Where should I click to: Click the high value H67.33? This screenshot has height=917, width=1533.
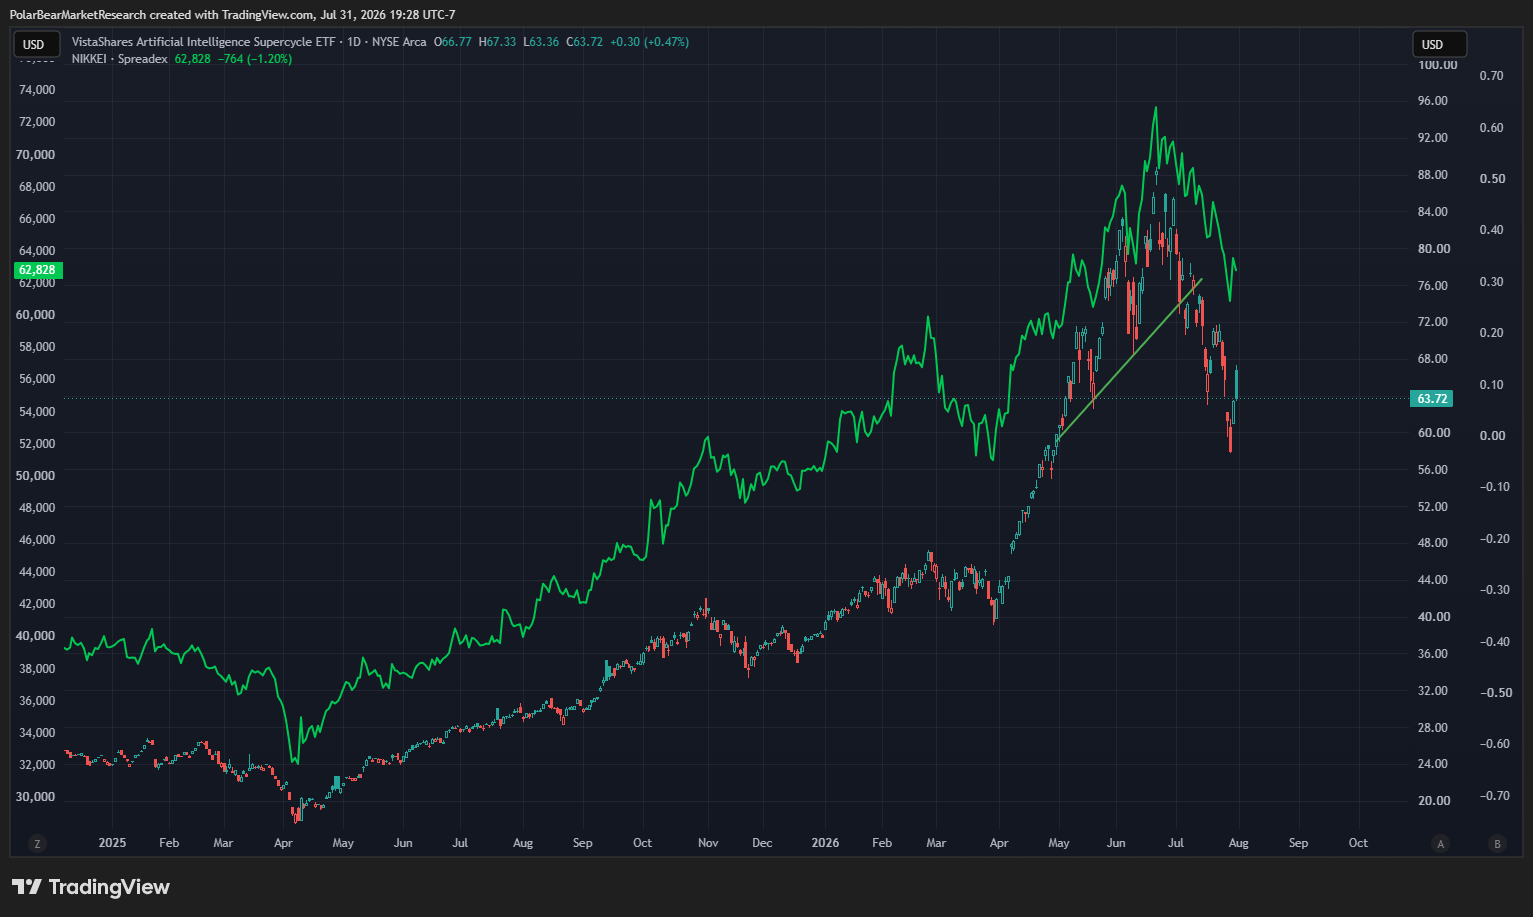[x=497, y=42]
